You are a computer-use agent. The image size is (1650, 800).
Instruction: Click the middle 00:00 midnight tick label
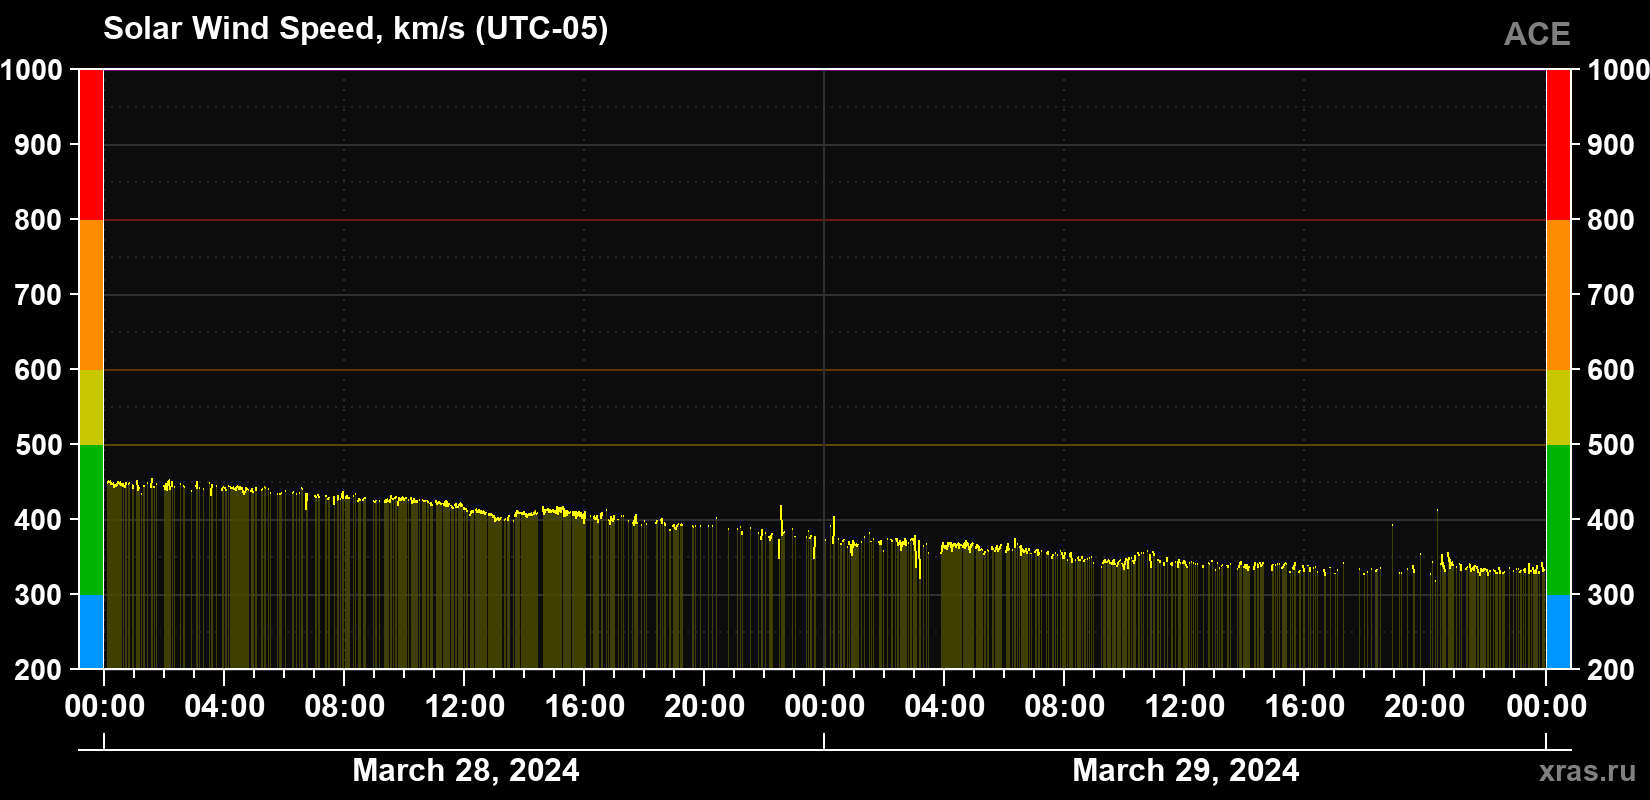[825, 706]
